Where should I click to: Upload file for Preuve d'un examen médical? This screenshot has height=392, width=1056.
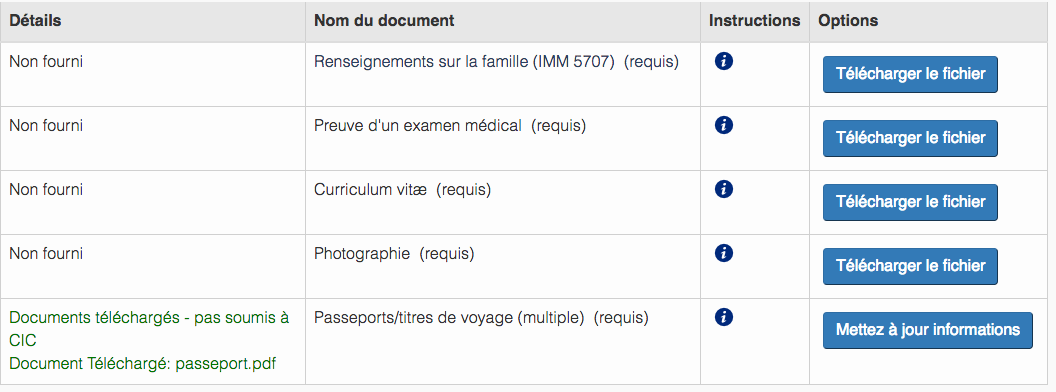[x=910, y=138]
